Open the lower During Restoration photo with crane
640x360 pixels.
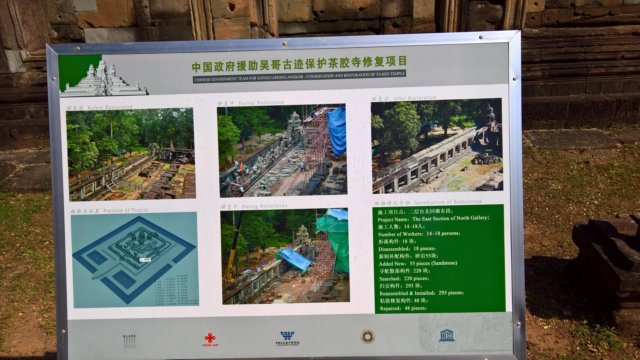(x=285, y=256)
